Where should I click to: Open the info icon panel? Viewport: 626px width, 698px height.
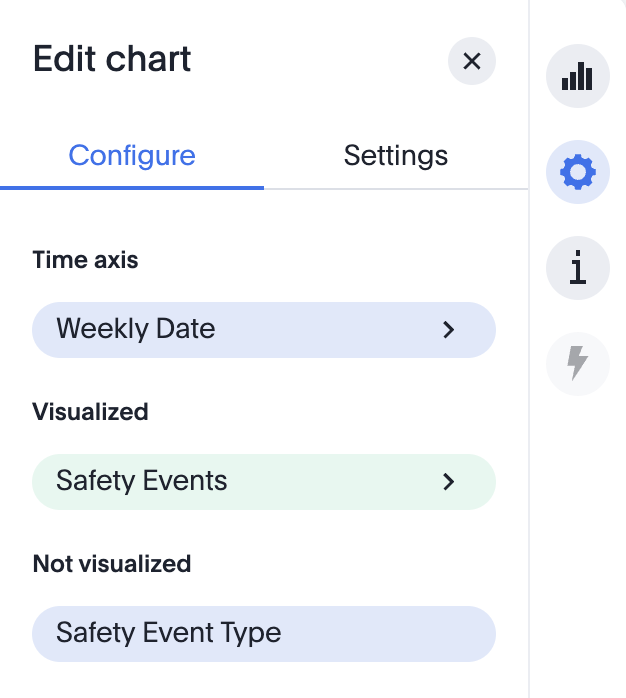tap(577, 269)
